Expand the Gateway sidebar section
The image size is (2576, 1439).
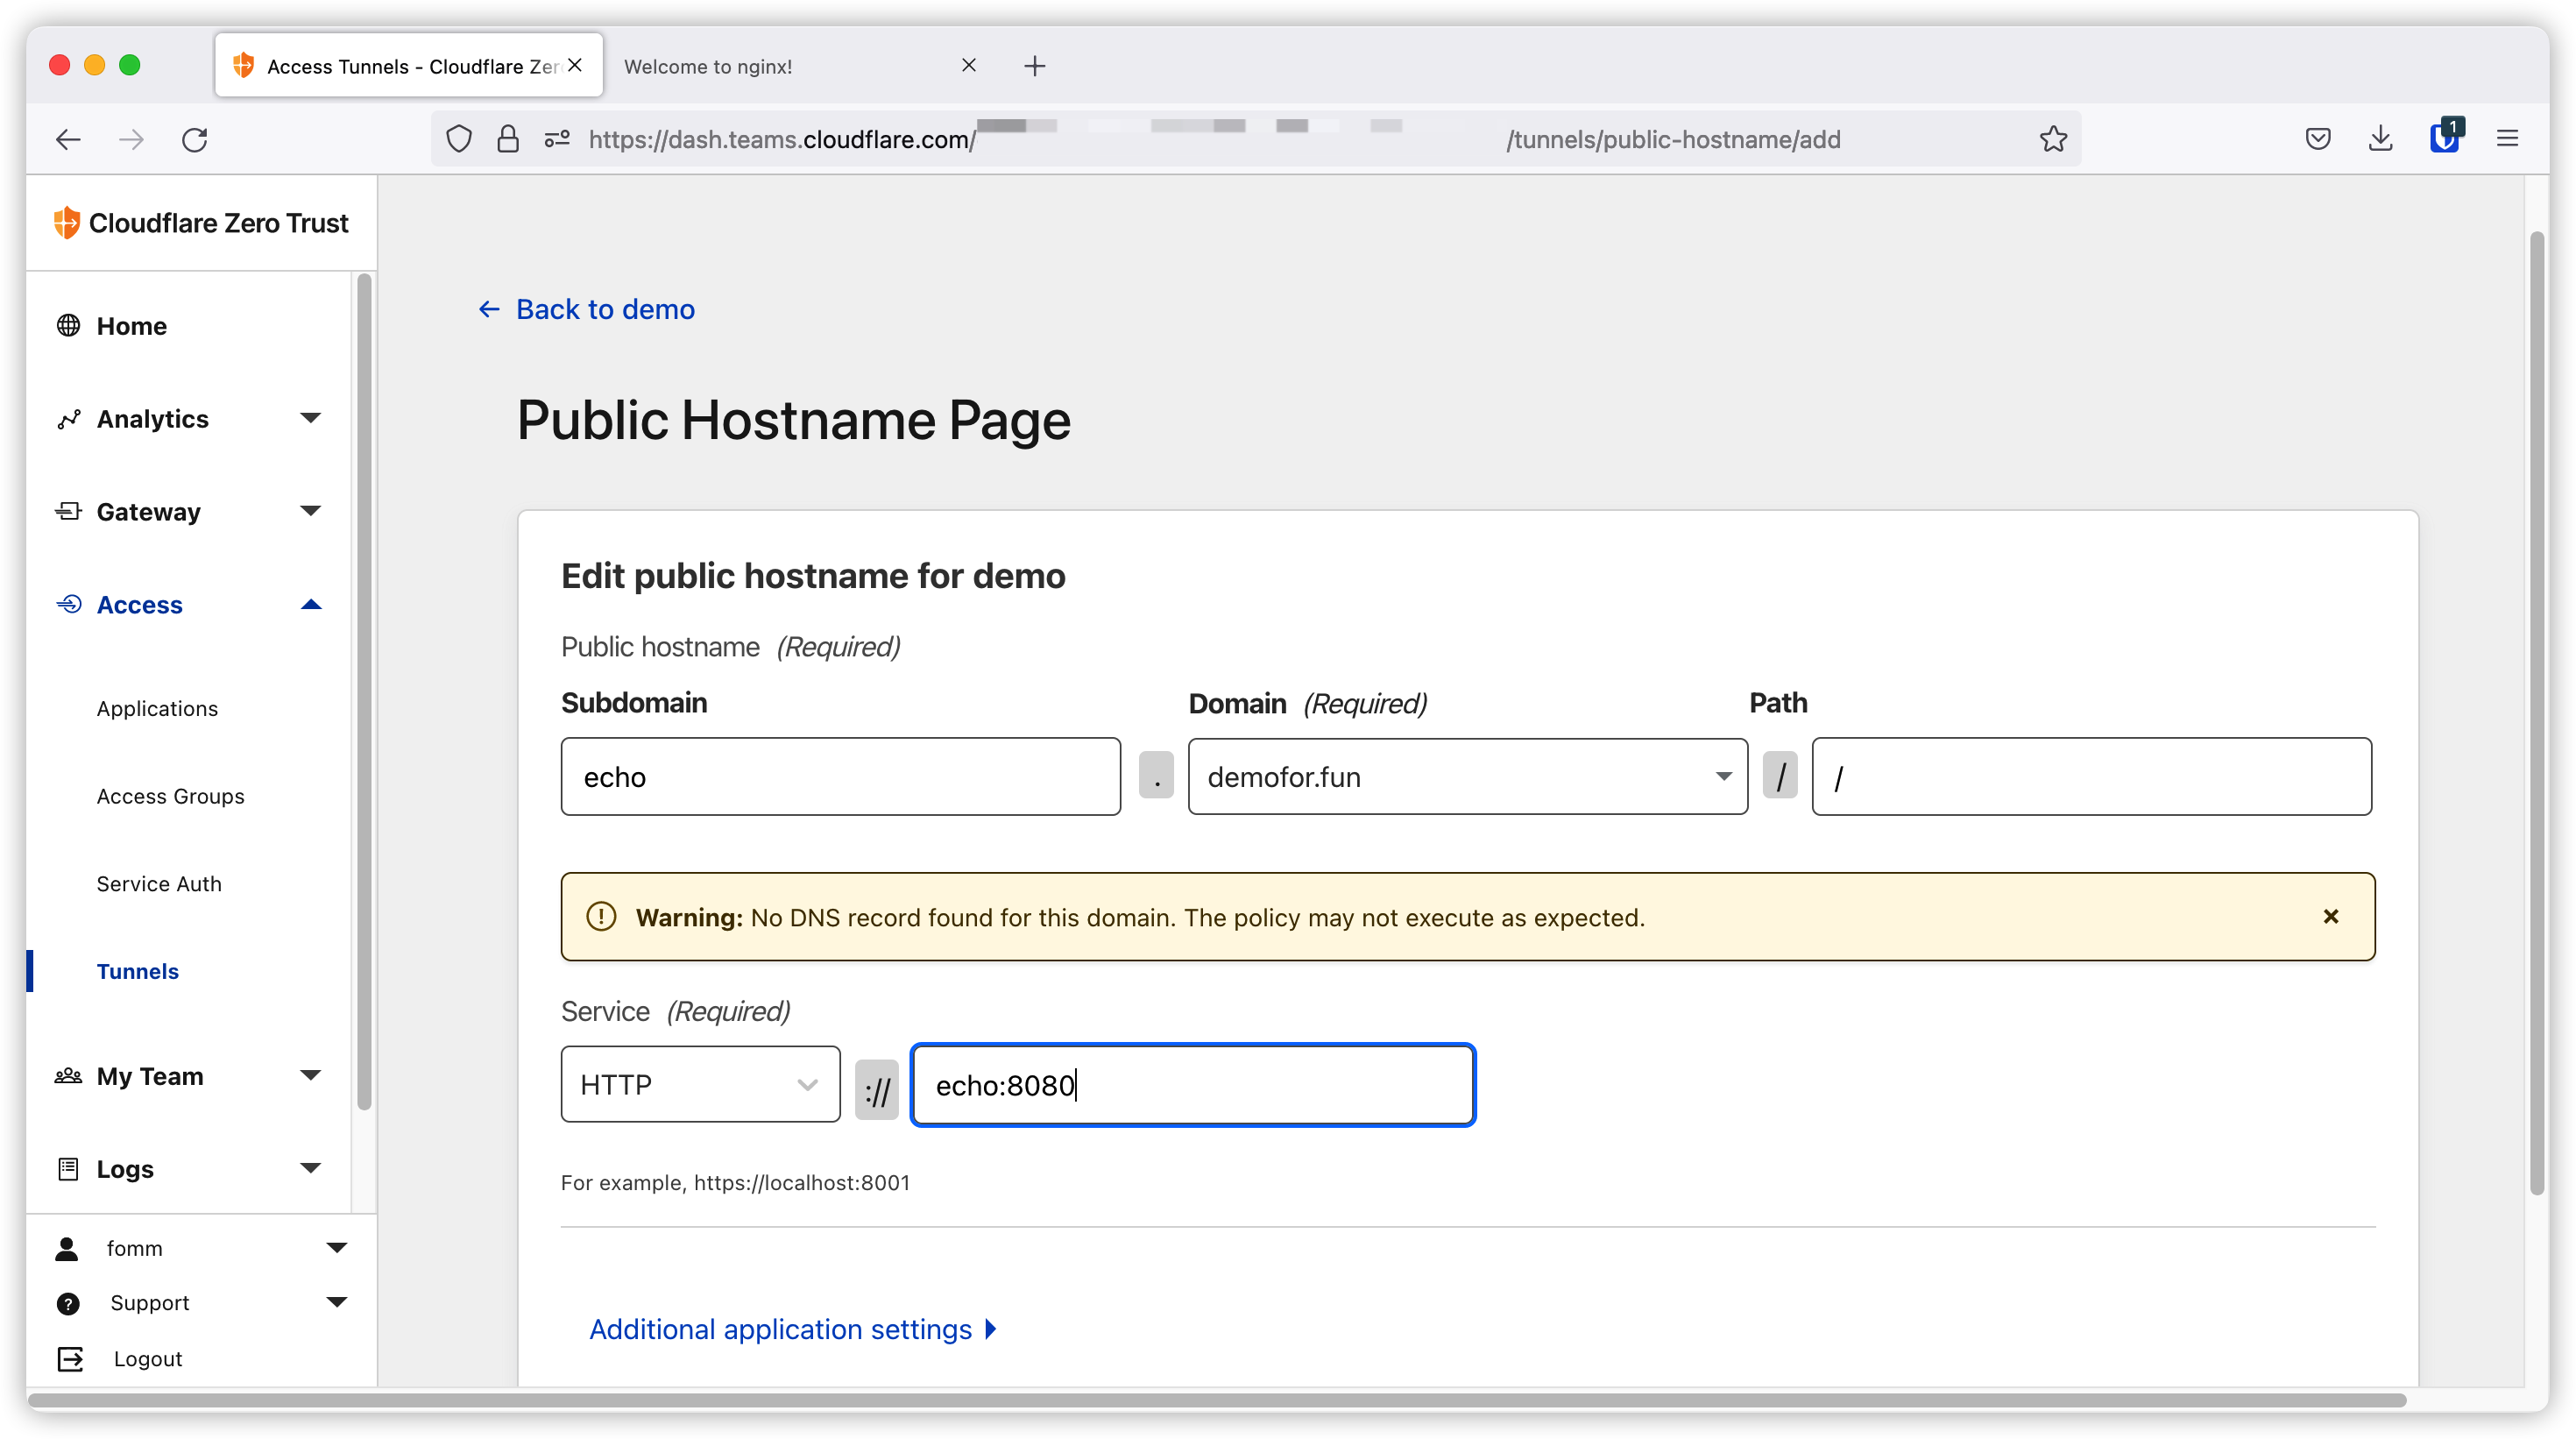(310, 511)
